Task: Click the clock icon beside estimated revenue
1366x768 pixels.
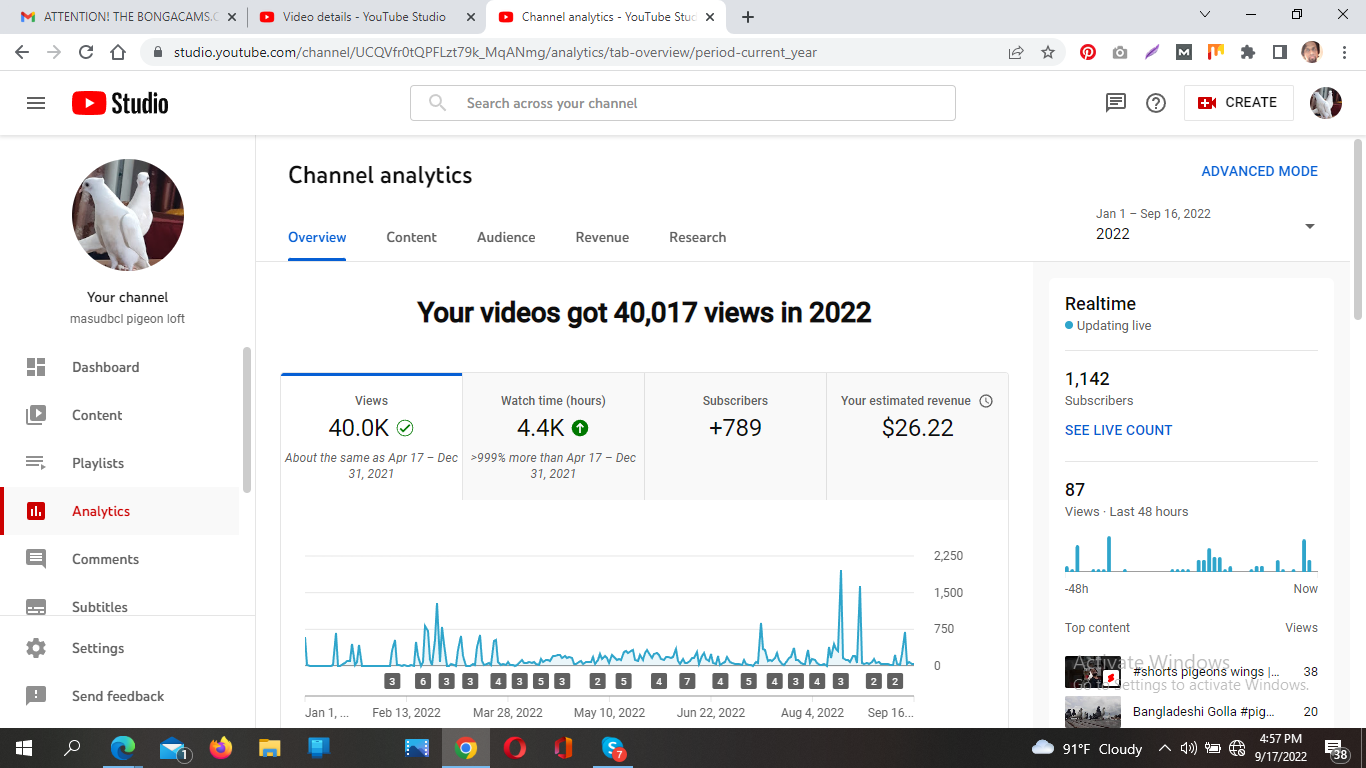Action: click(x=986, y=401)
